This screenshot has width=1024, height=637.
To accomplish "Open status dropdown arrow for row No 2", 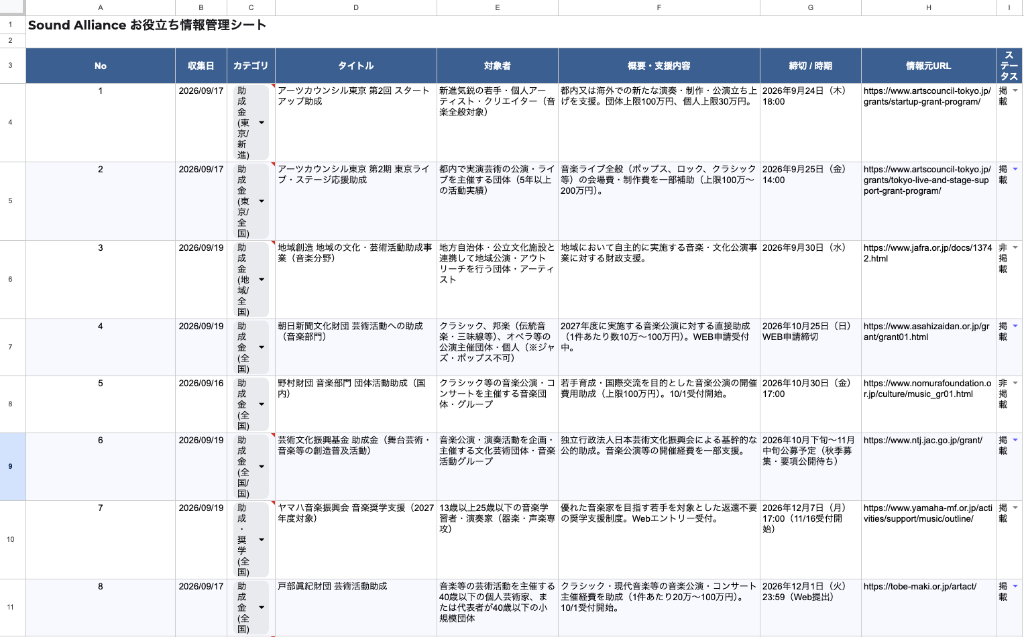I will (1016, 169).
